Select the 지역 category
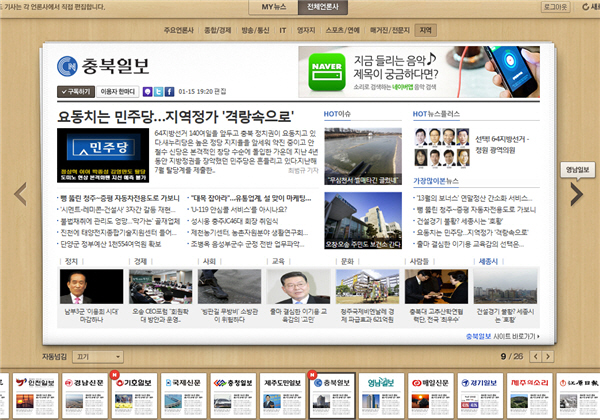This screenshot has width=600, height=420. (x=426, y=30)
